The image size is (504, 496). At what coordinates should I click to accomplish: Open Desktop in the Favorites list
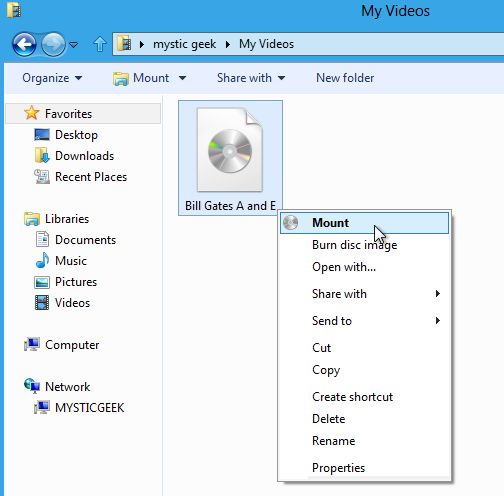pyautogui.click(x=76, y=135)
